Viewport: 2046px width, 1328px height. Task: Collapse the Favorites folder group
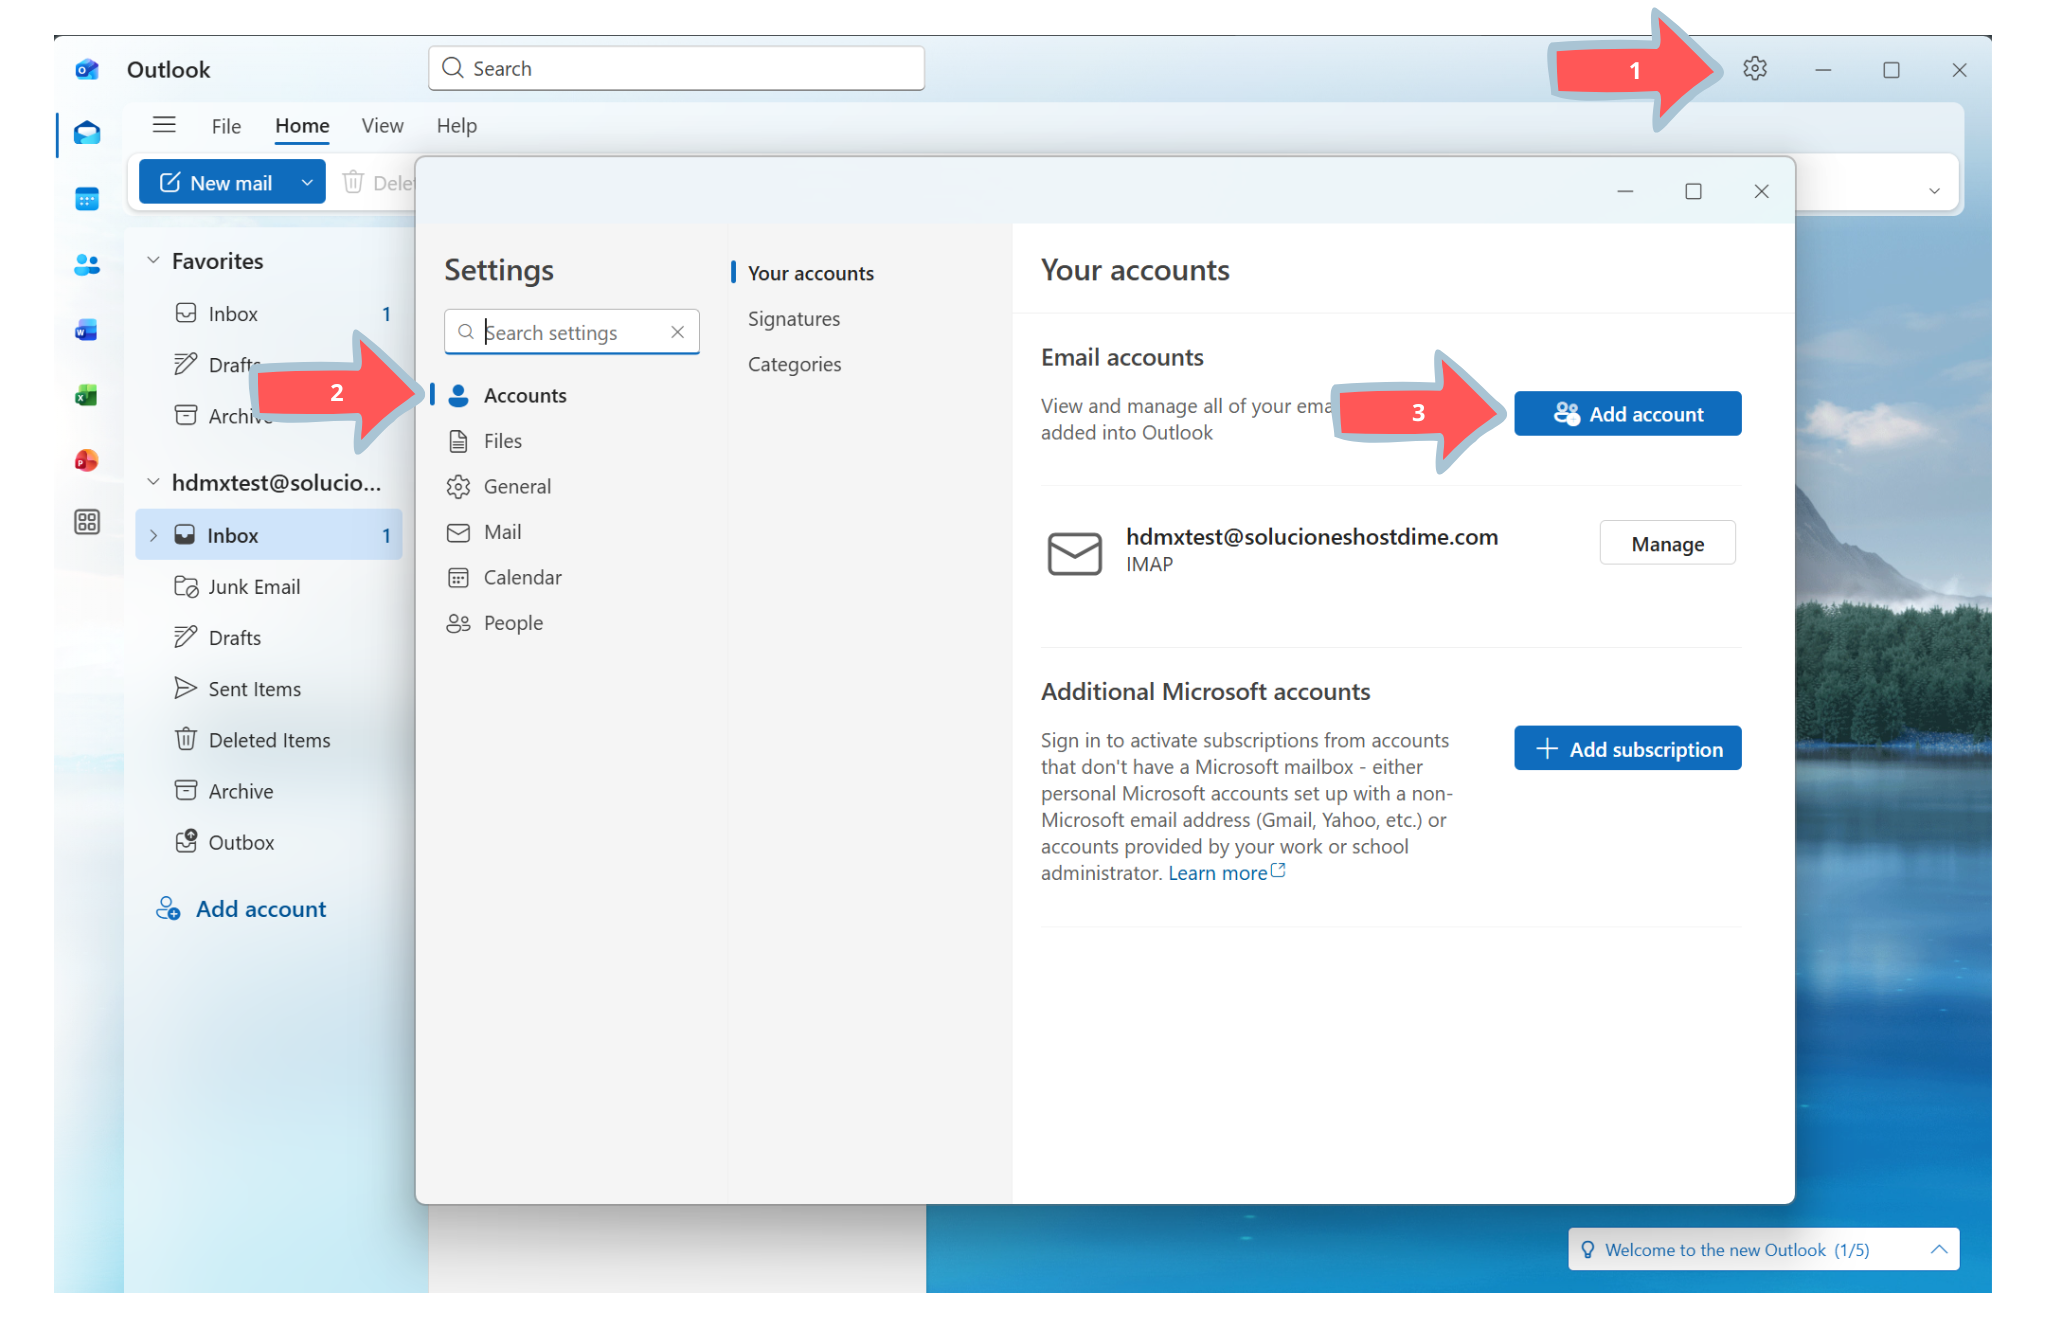pos(153,261)
